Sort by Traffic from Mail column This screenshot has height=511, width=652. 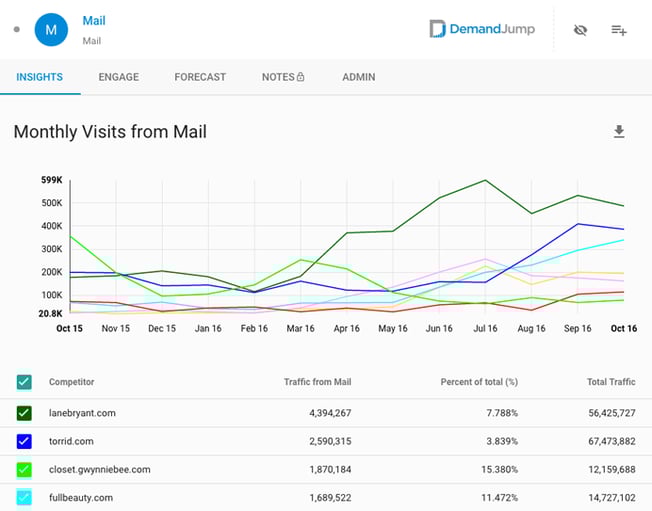(x=317, y=382)
